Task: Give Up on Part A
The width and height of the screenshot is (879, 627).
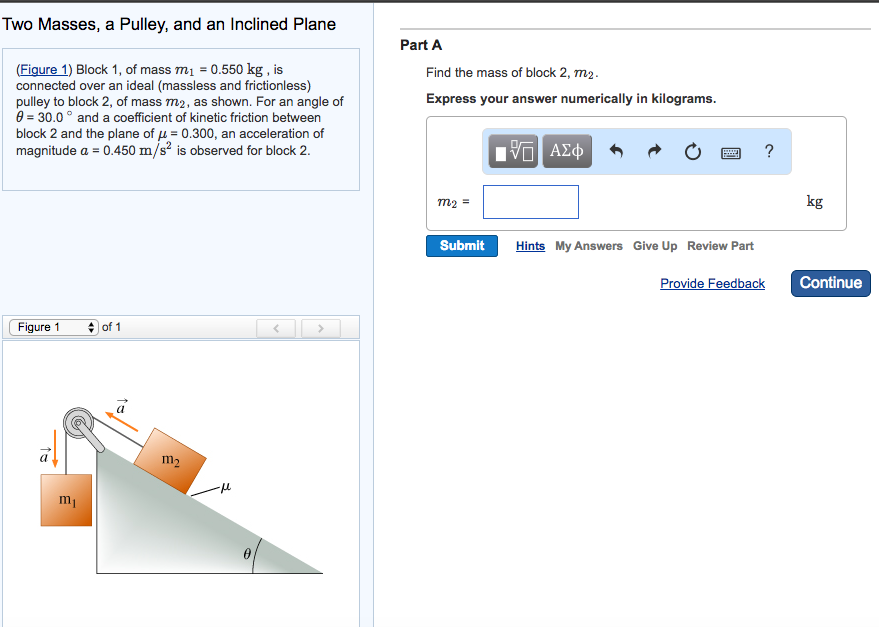Action: 655,246
